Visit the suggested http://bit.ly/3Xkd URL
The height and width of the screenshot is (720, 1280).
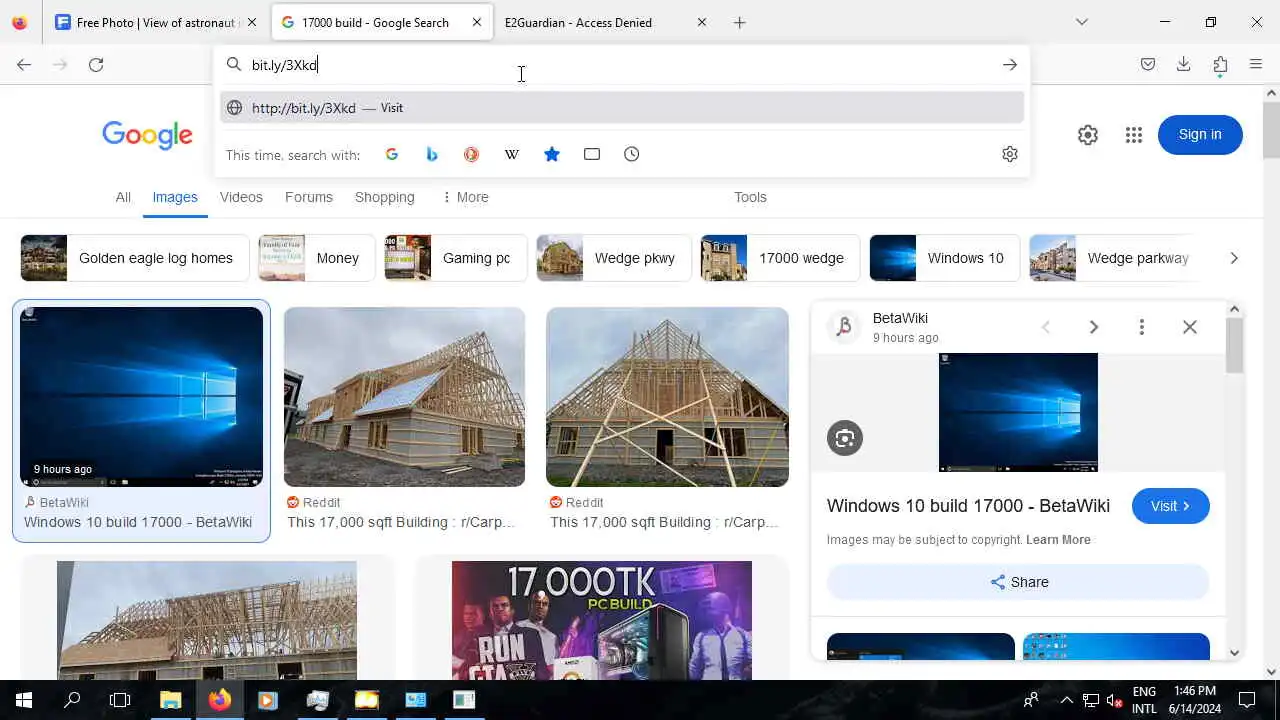(x=622, y=108)
